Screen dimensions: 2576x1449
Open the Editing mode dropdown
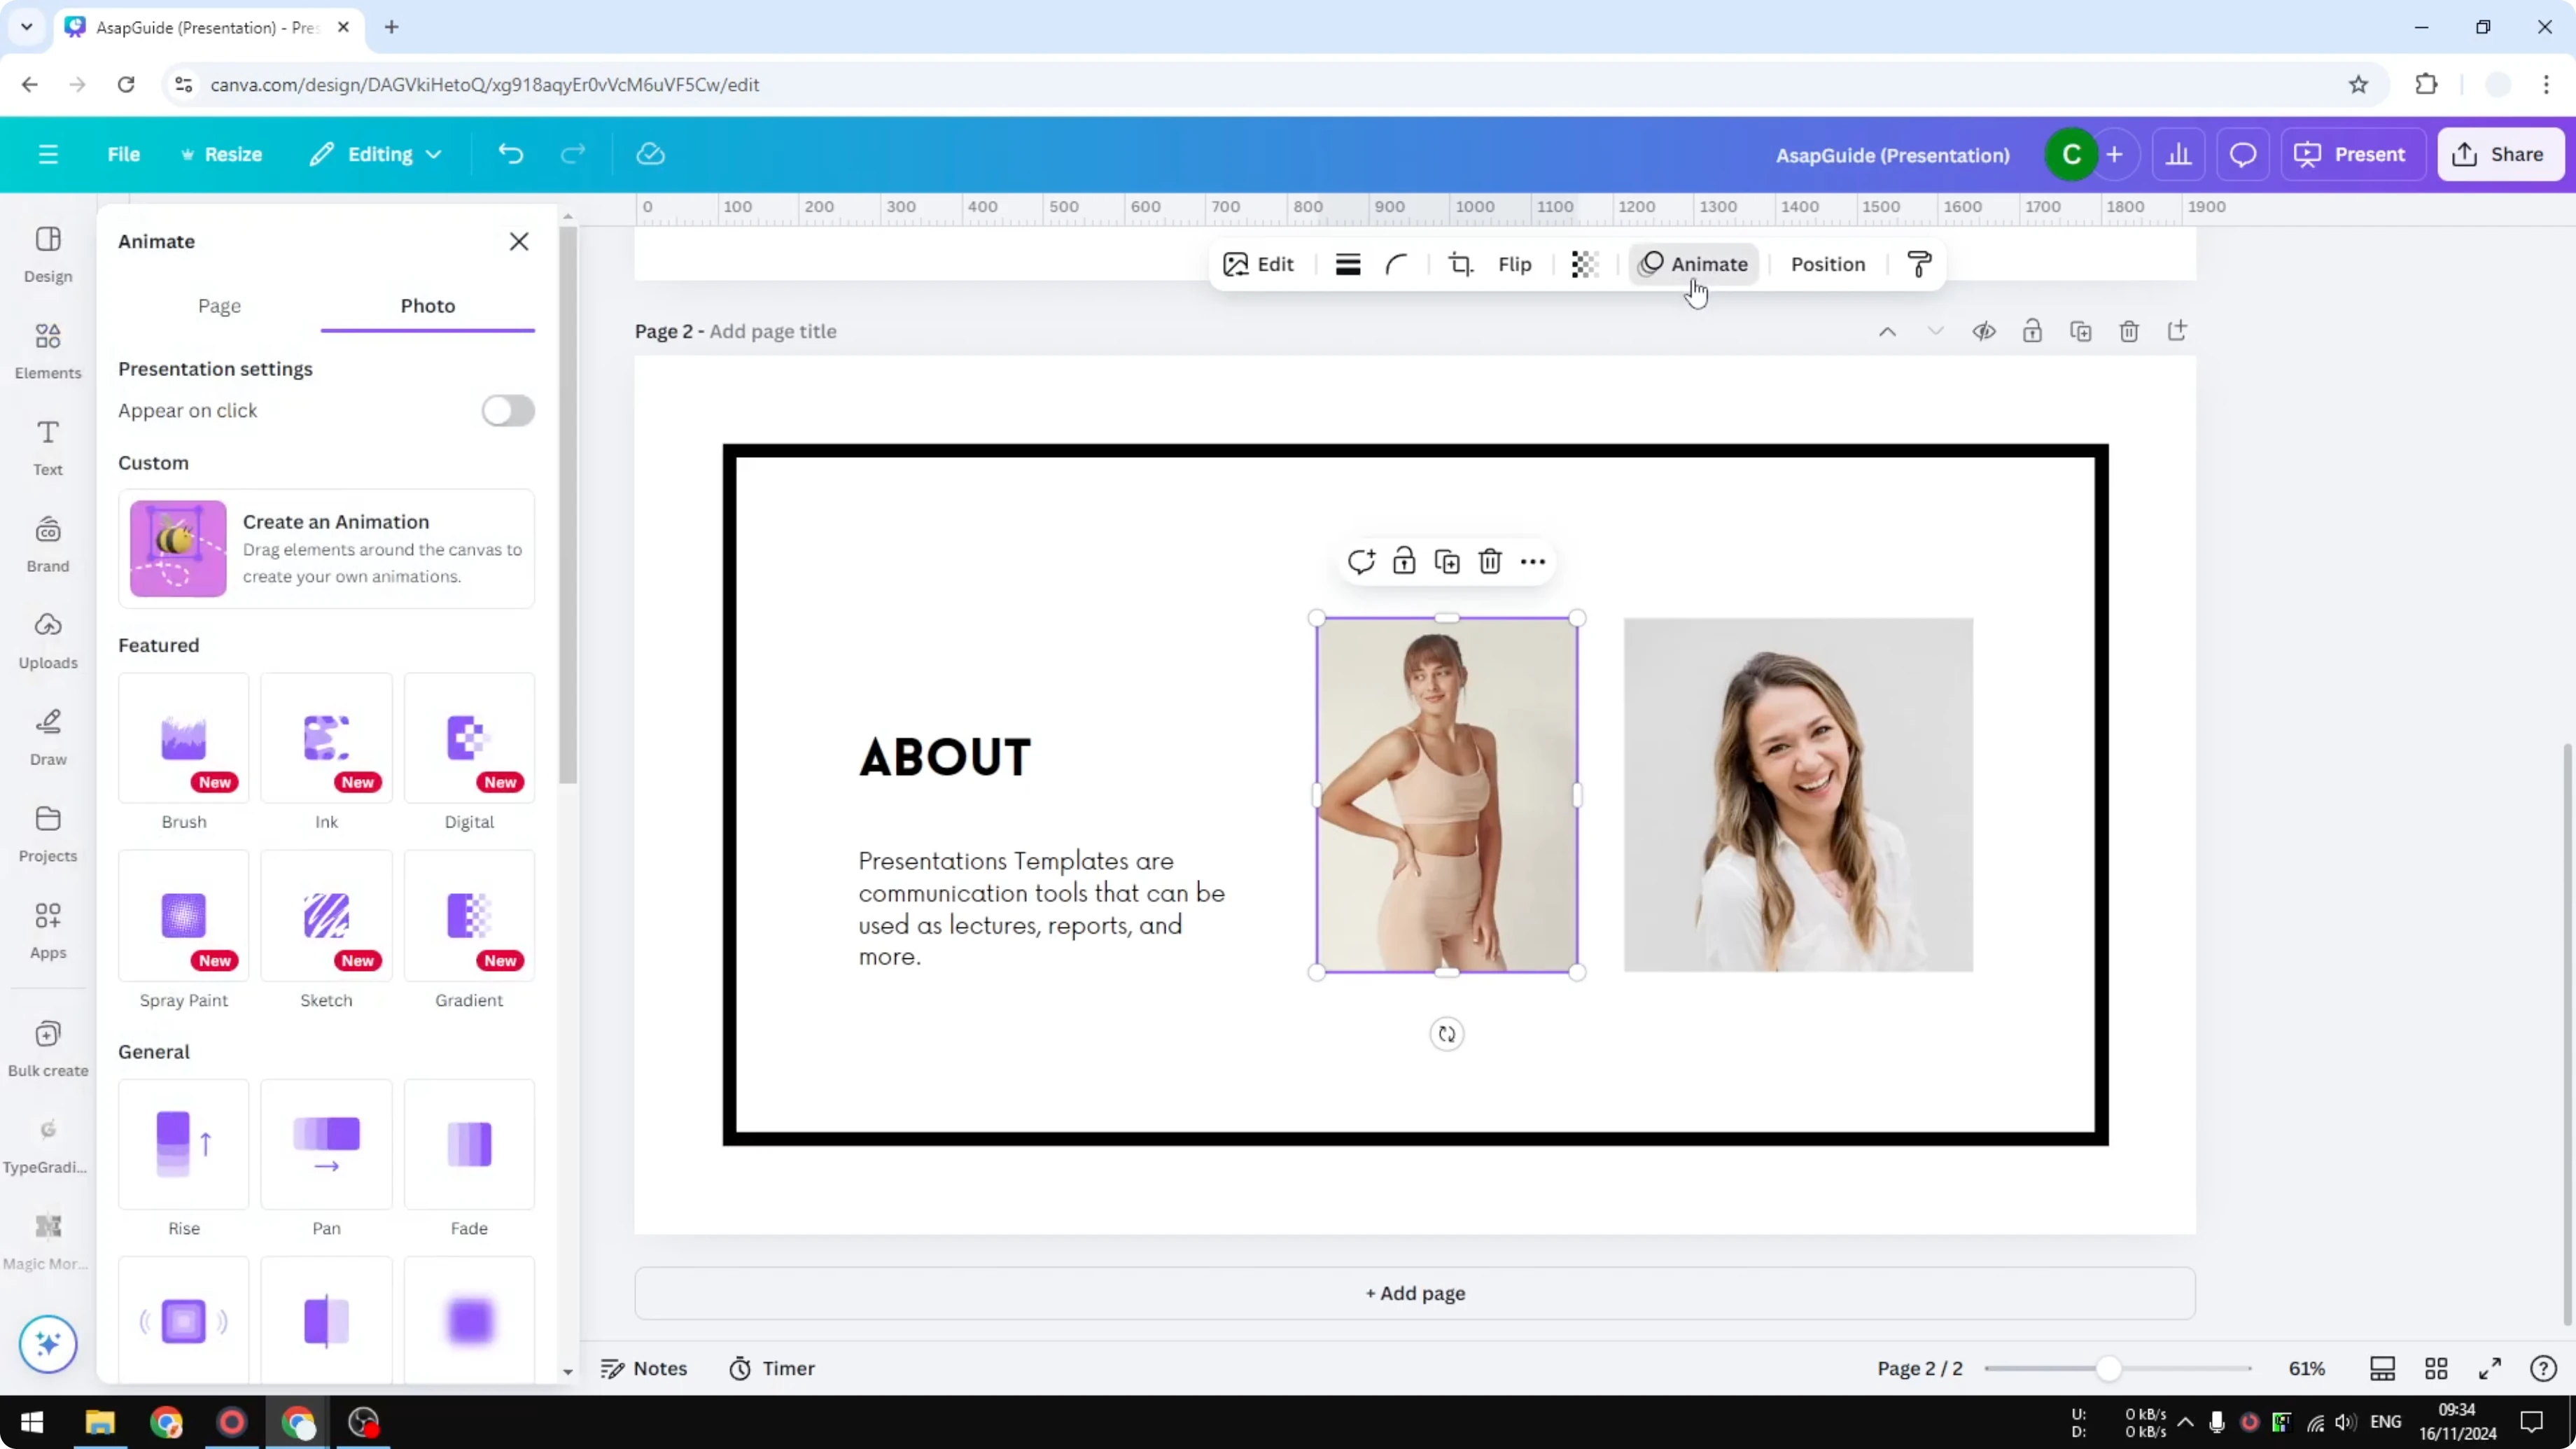click(375, 153)
